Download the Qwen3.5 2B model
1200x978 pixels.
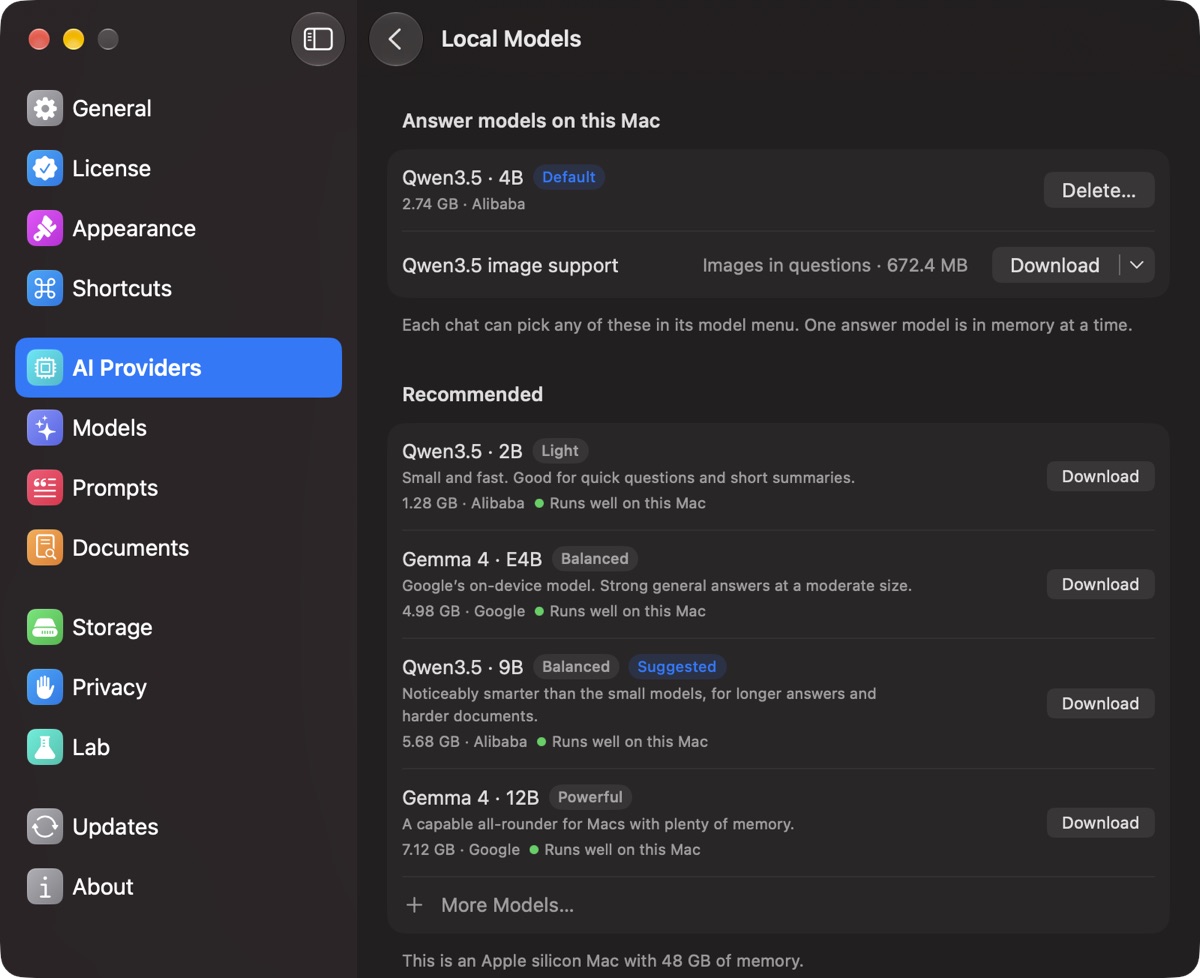pyautogui.click(x=1100, y=476)
